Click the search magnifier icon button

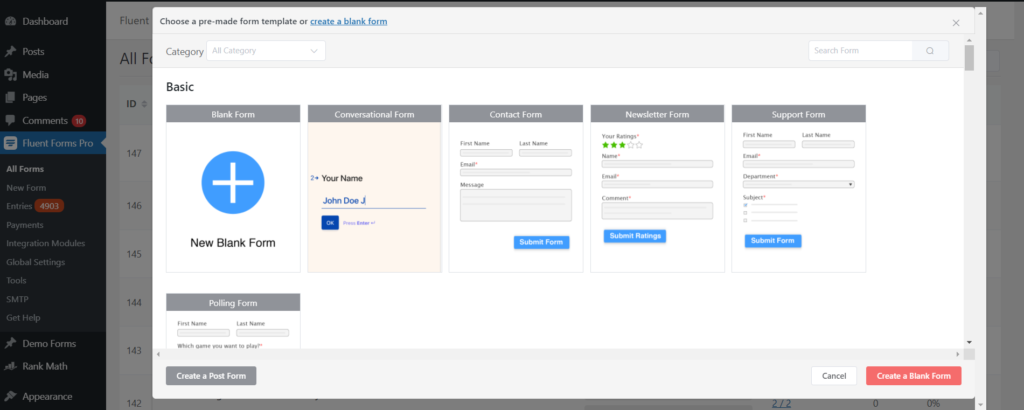(x=930, y=51)
